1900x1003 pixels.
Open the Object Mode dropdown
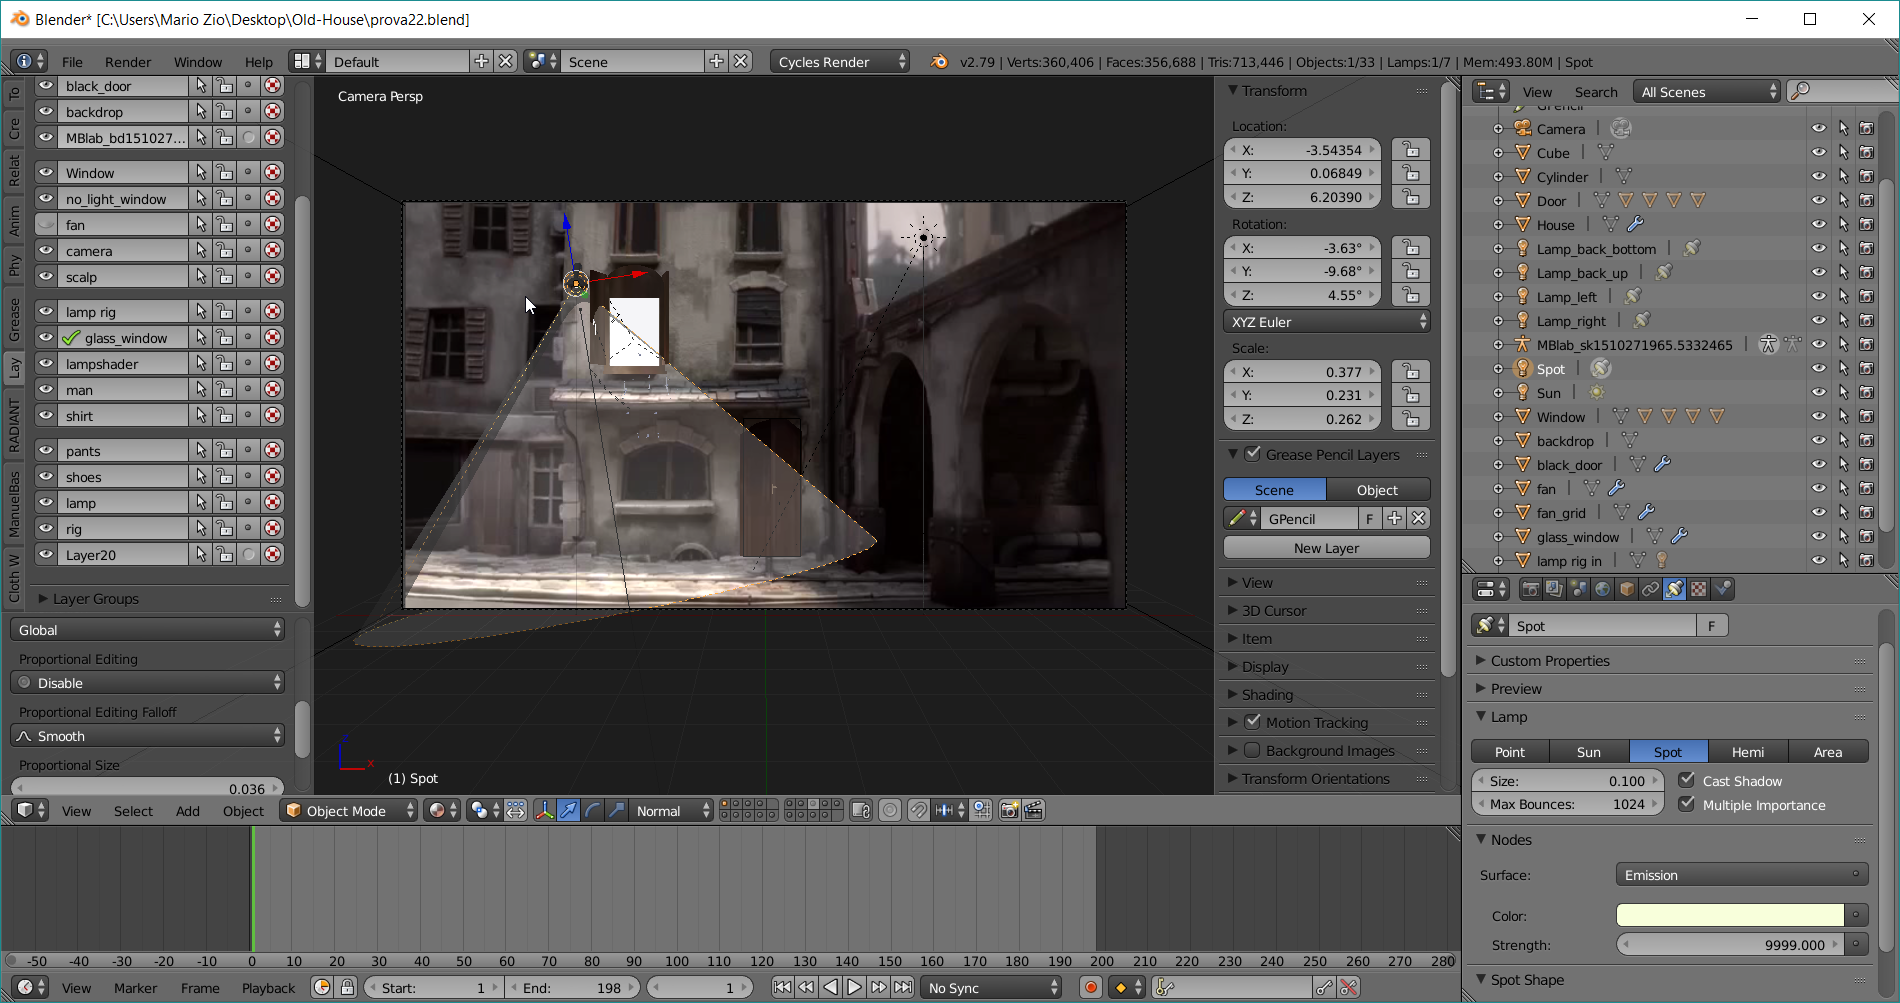349,810
